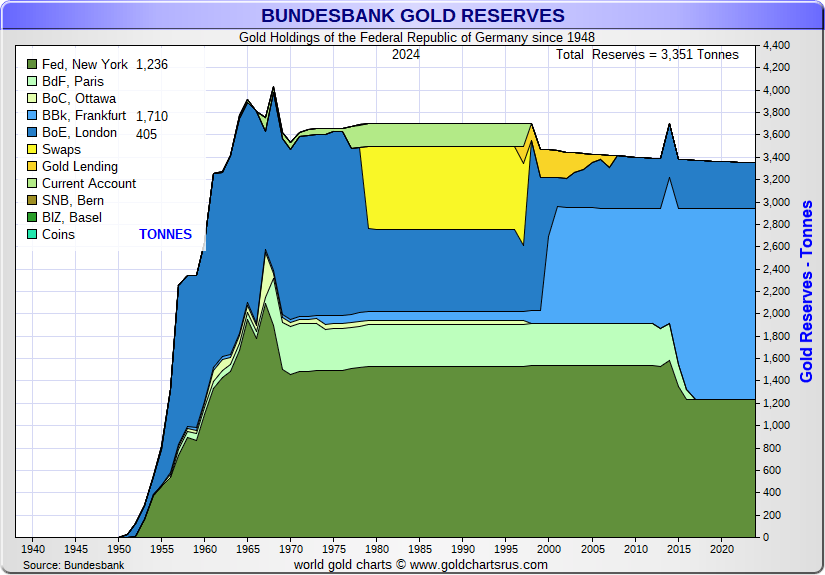
Task: Select the BoE, London legend swatch
Action: (31, 133)
